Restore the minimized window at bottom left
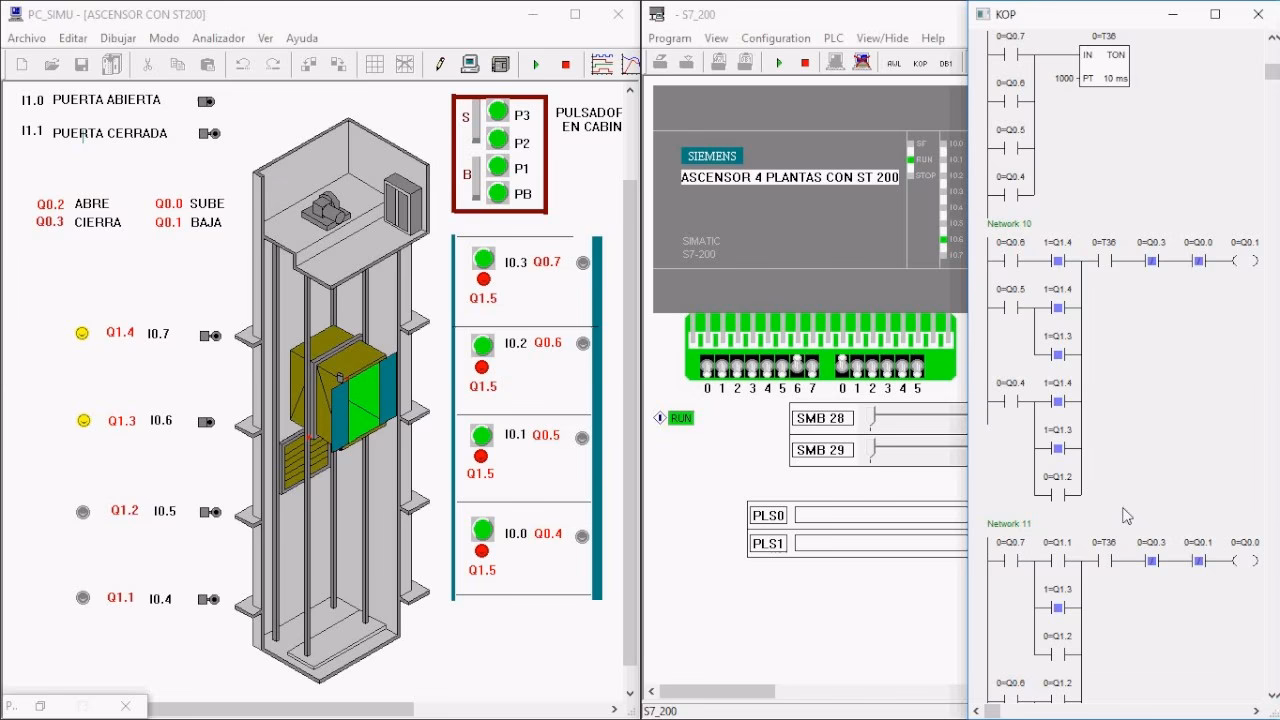This screenshot has width=1280, height=720. click(40, 706)
